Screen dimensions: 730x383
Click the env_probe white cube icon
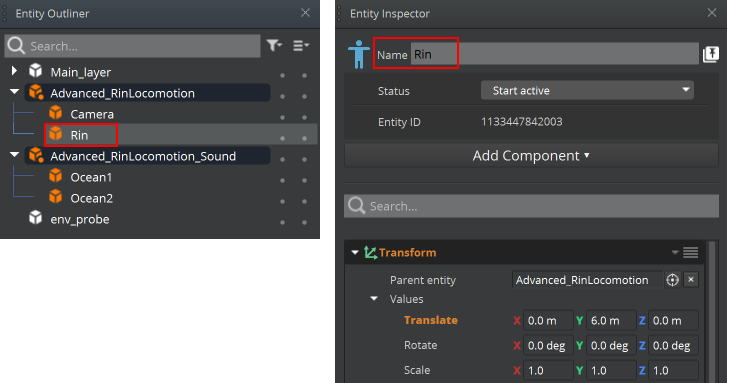(35, 217)
